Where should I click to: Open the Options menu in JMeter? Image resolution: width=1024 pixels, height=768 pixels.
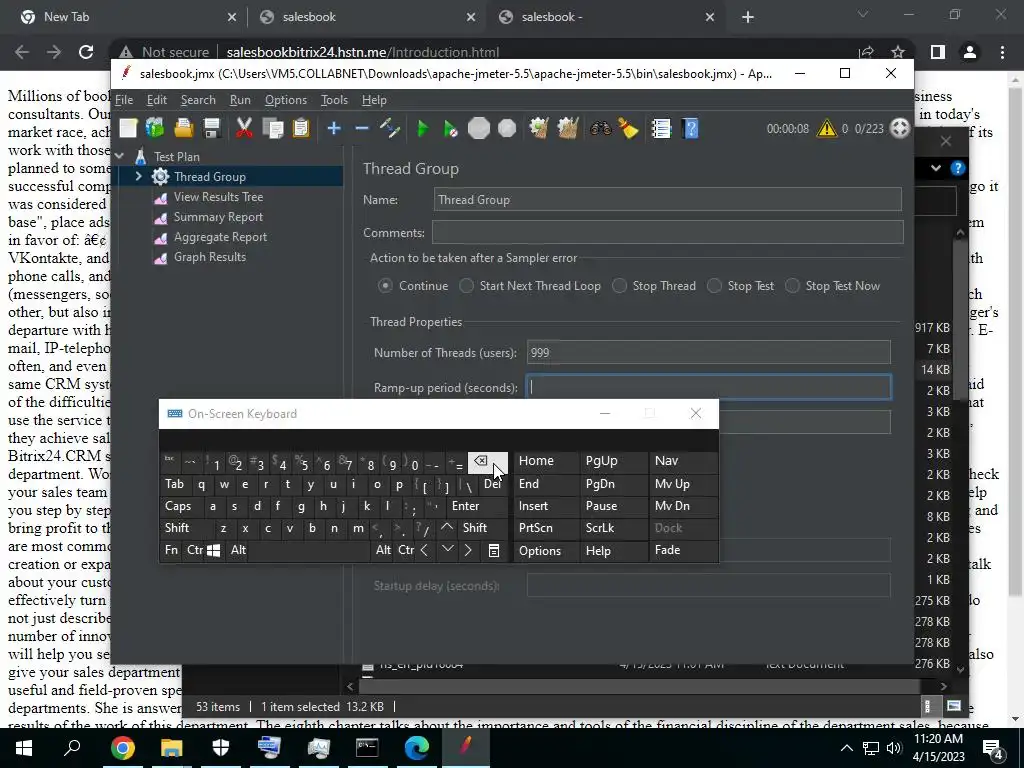tap(285, 100)
